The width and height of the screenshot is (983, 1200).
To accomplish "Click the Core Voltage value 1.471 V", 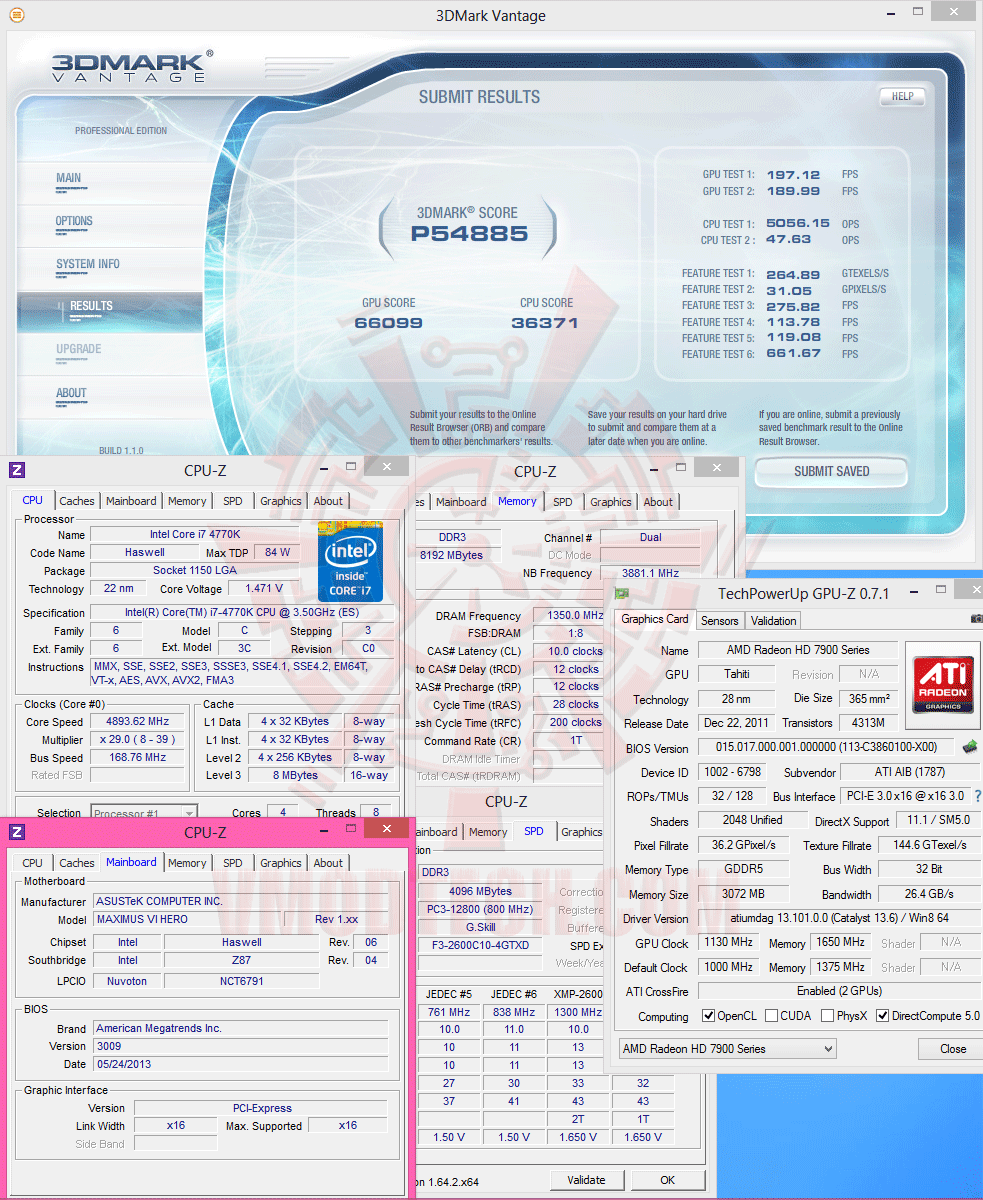I will coord(264,588).
